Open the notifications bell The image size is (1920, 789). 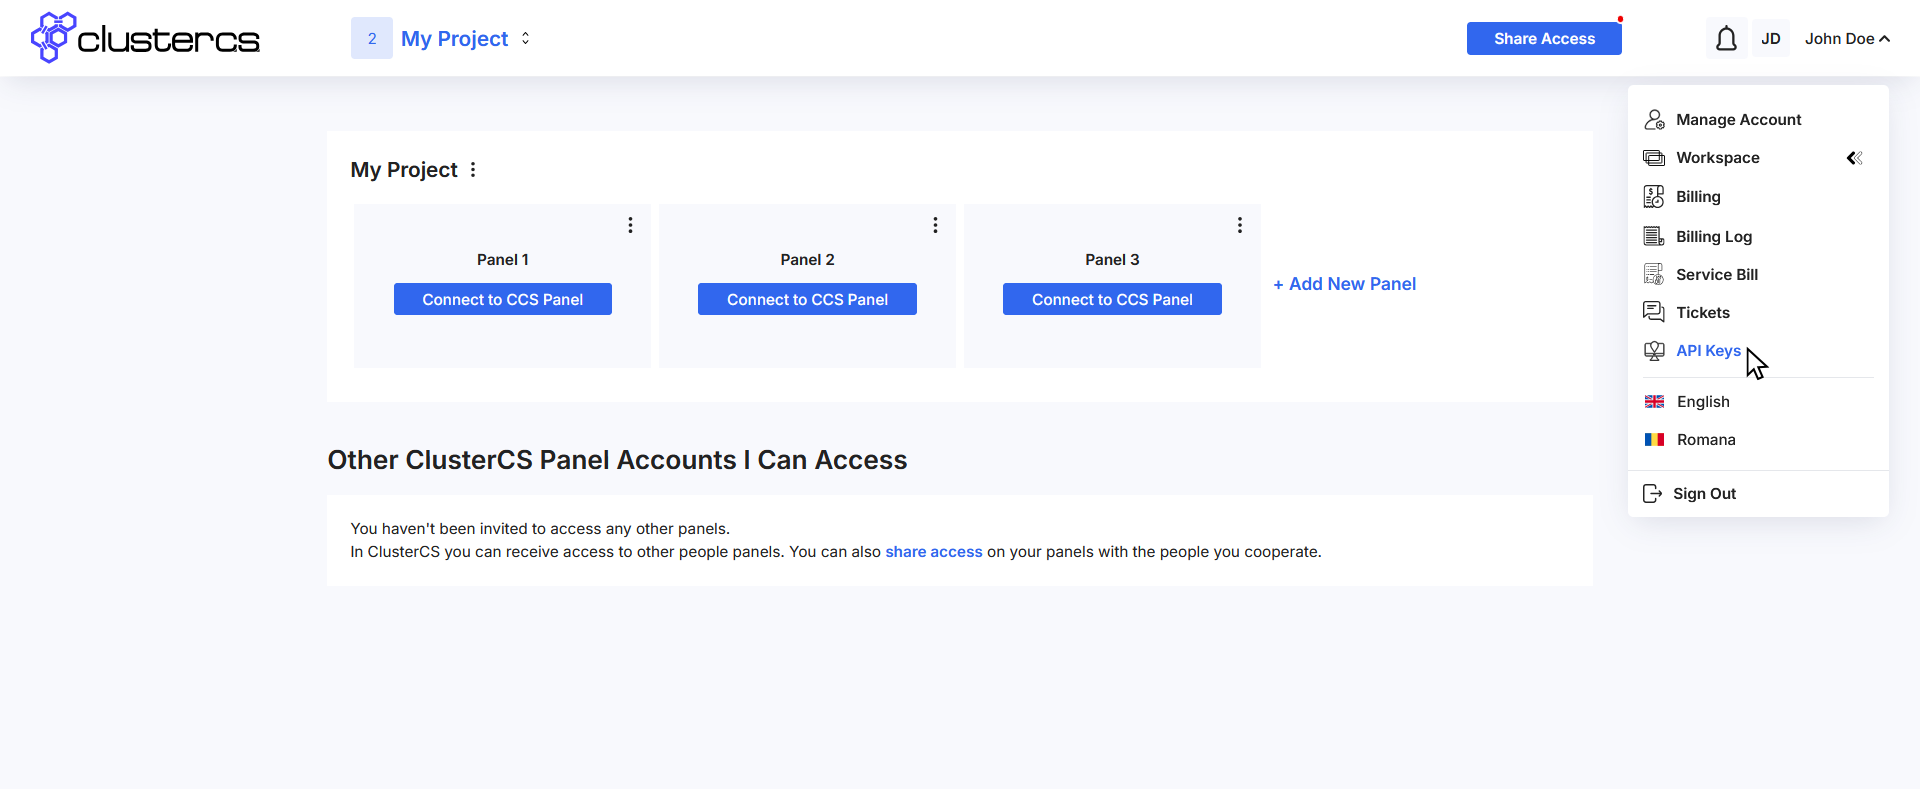[x=1726, y=38]
